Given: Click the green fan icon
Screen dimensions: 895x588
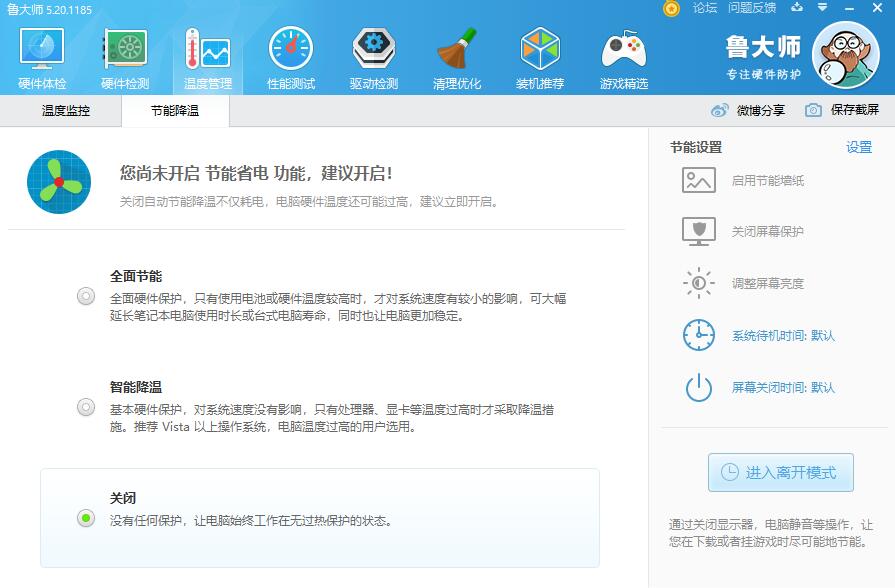Looking at the screenshot, I should pyautogui.click(x=59, y=182).
